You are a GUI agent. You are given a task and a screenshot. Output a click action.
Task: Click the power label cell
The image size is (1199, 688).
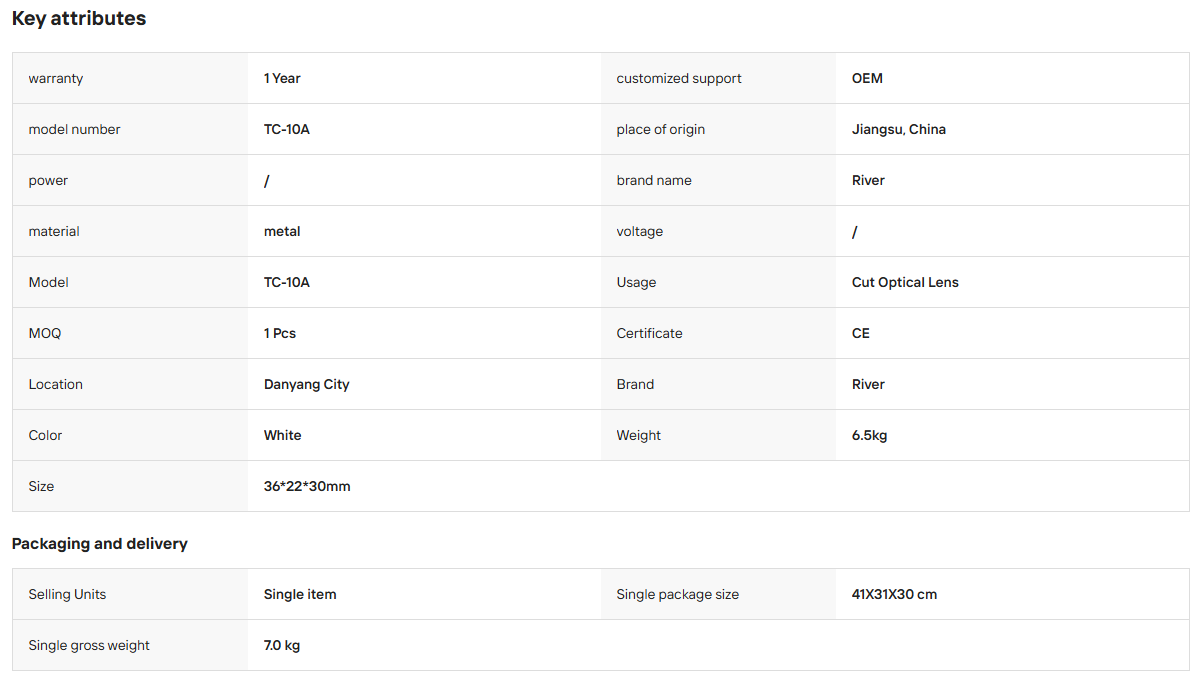tap(130, 180)
